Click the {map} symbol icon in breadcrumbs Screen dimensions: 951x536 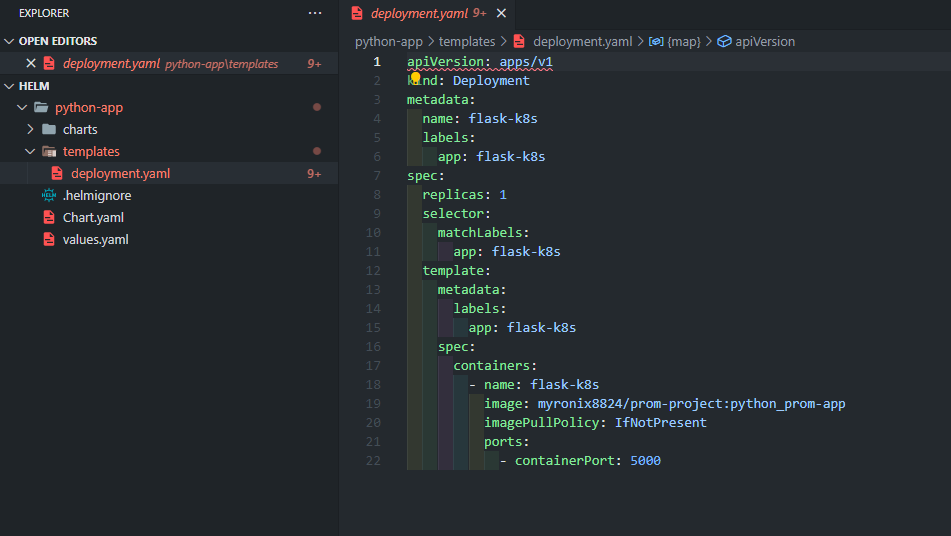click(x=656, y=42)
